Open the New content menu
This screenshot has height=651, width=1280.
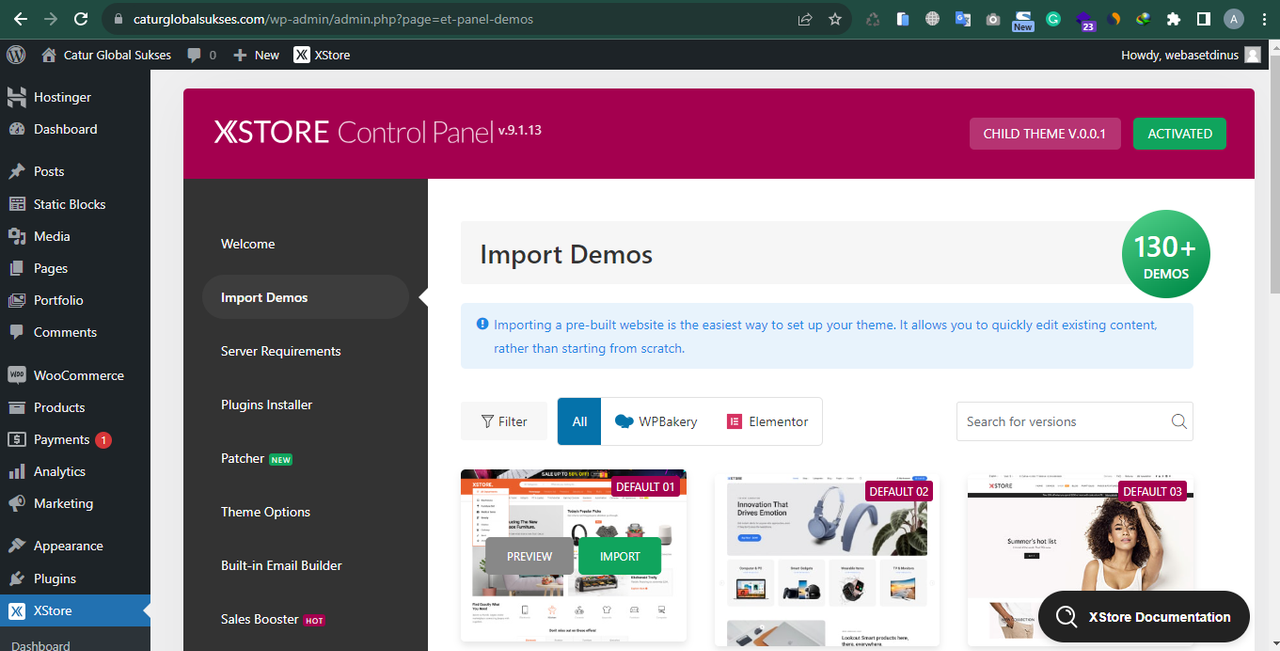256,55
